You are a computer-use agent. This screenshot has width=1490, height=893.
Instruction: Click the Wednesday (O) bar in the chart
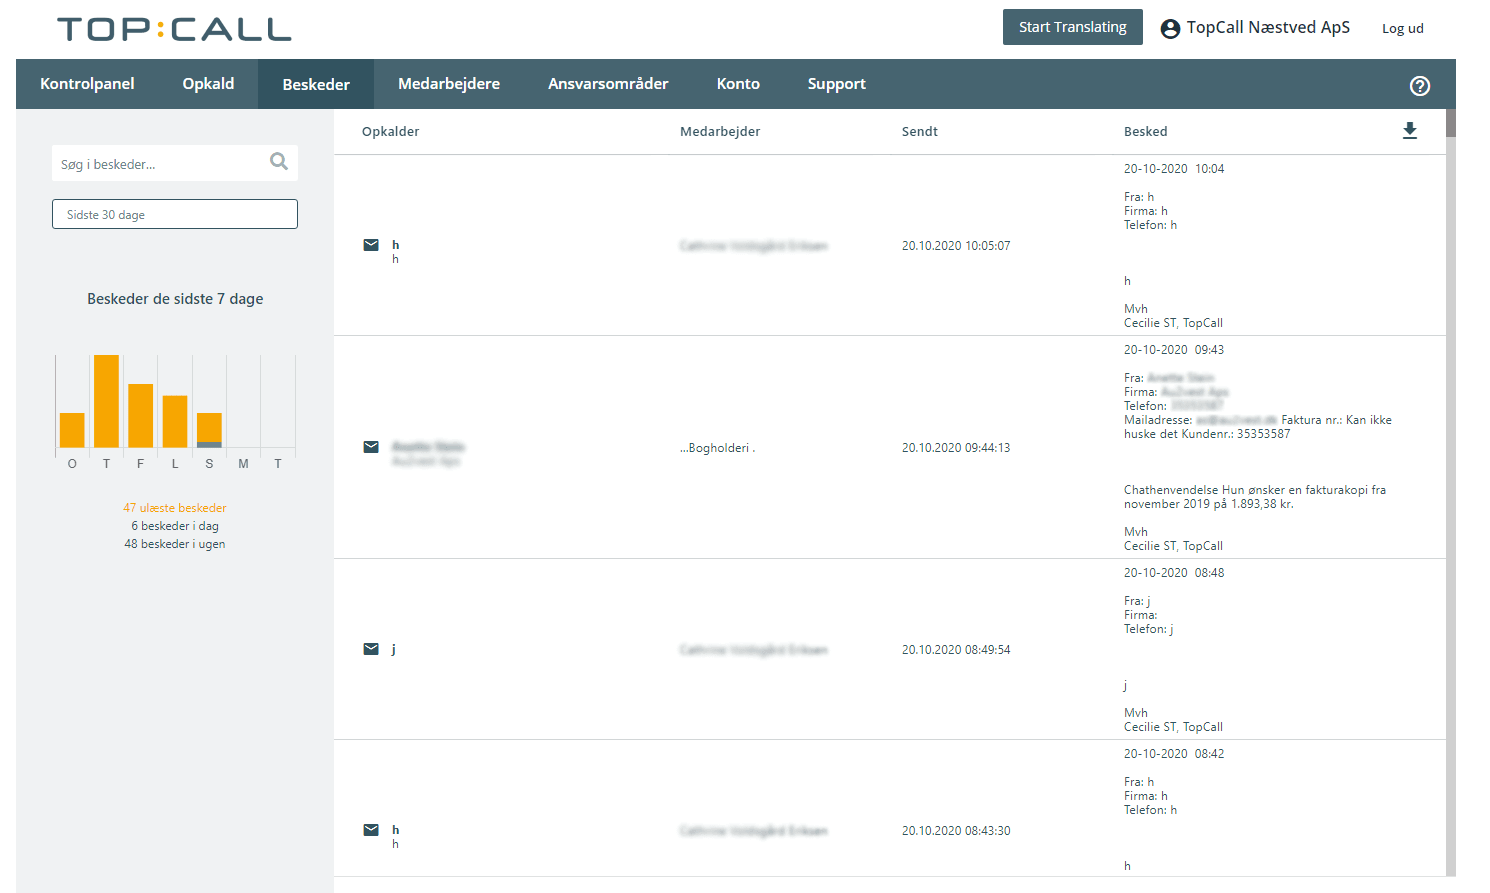(72, 430)
